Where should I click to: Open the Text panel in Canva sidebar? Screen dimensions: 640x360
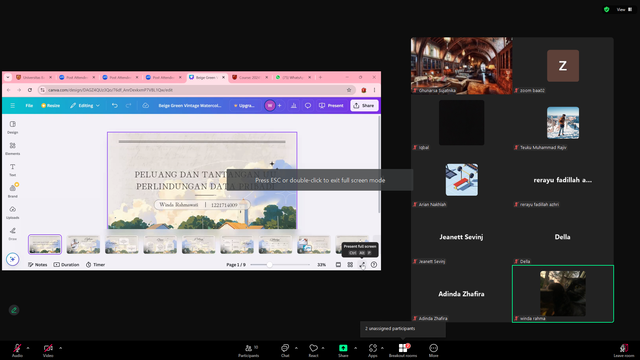13,170
